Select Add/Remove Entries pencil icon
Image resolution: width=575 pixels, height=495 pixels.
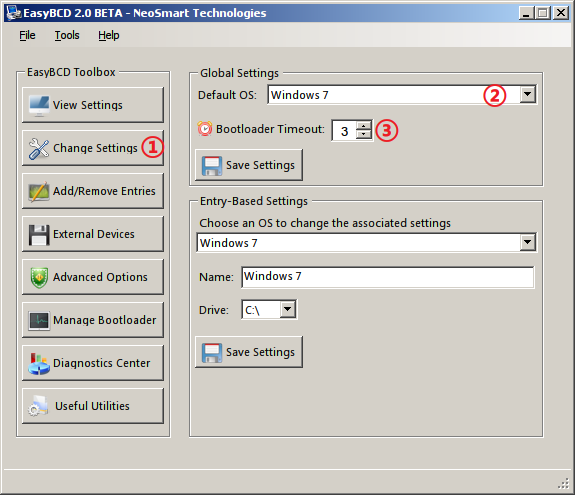pyautogui.click(x=39, y=191)
